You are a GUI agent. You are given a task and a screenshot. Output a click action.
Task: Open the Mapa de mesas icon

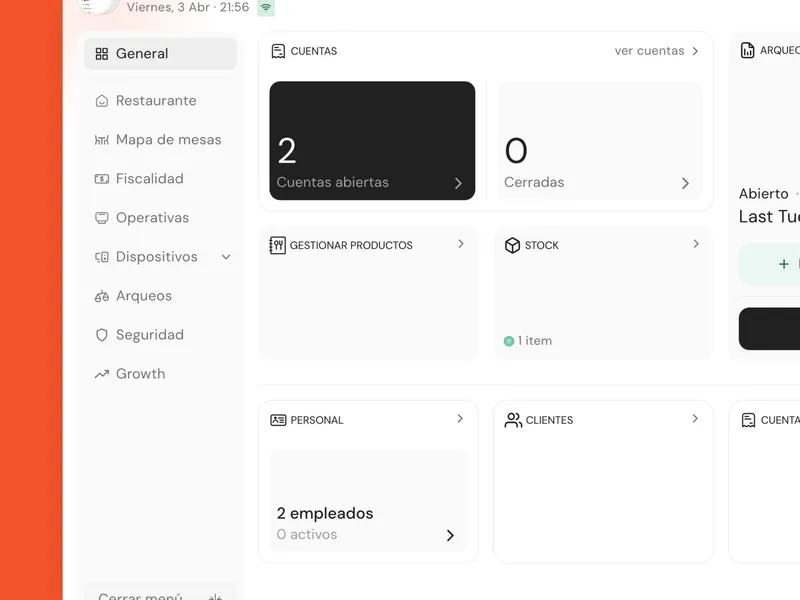102,140
